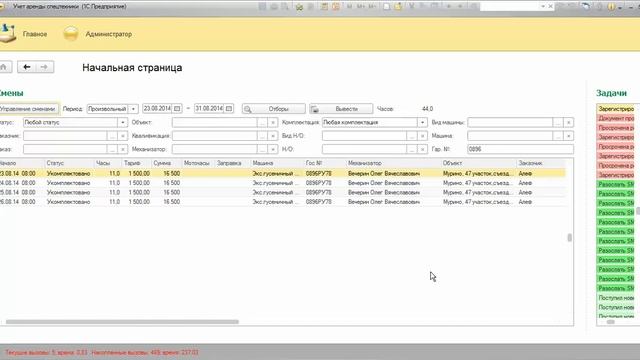Click the start date field 23.08.2014

[x=157, y=109]
